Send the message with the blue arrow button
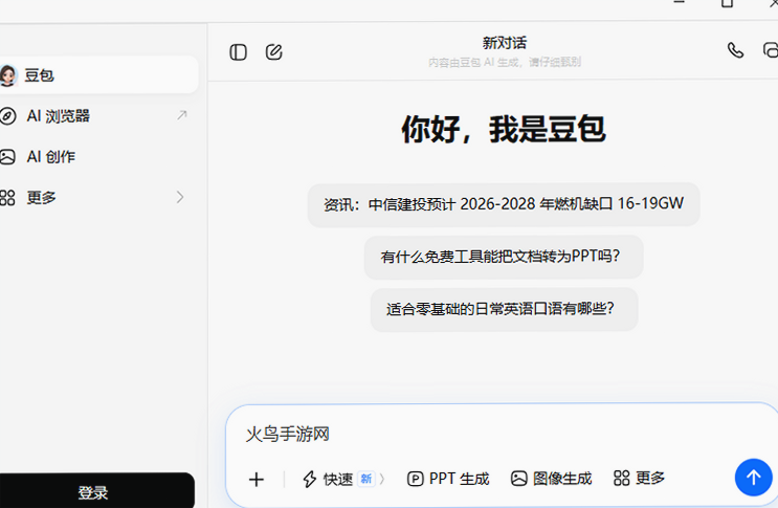The height and width of the screenshot is (508, 778). [x=753, y=477]
